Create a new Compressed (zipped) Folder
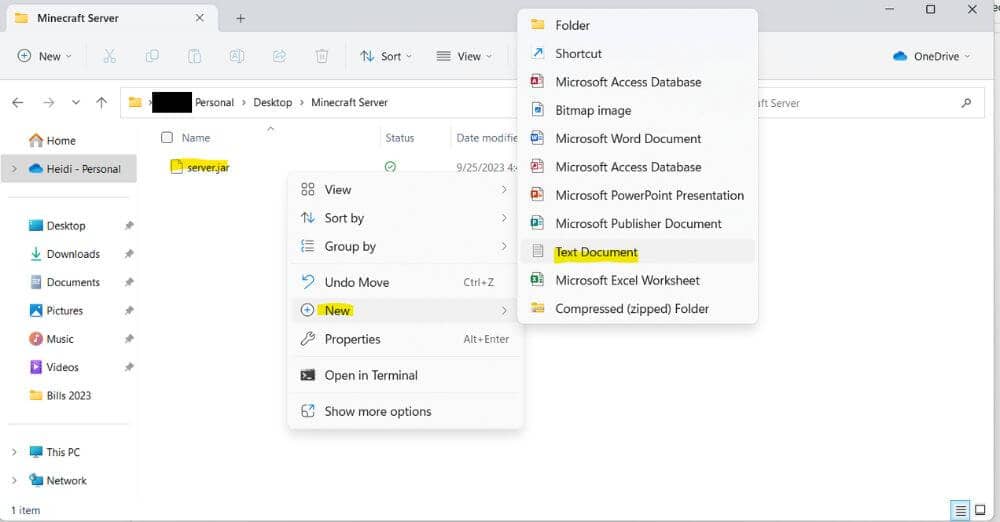 click(638, 308)
